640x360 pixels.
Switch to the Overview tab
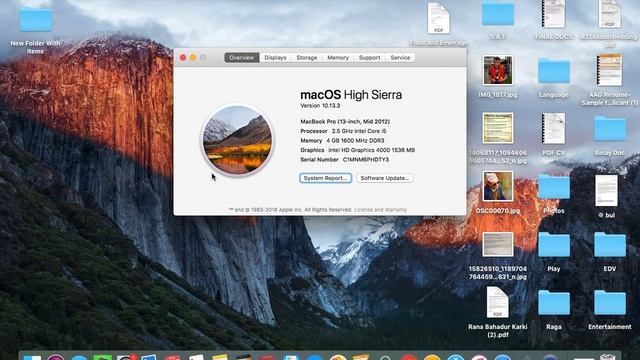242,58
